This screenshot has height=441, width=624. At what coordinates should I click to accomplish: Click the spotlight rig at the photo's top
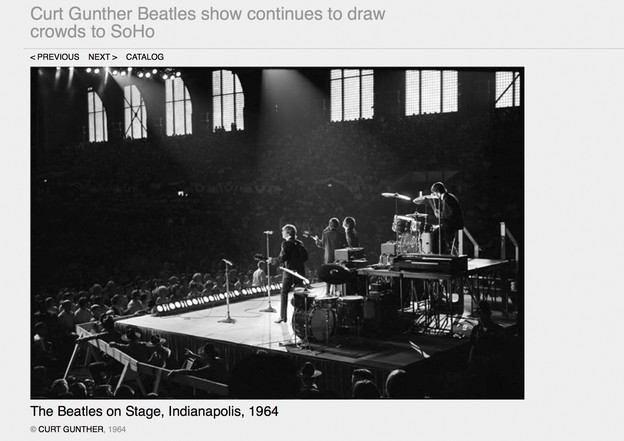point(133,73)
